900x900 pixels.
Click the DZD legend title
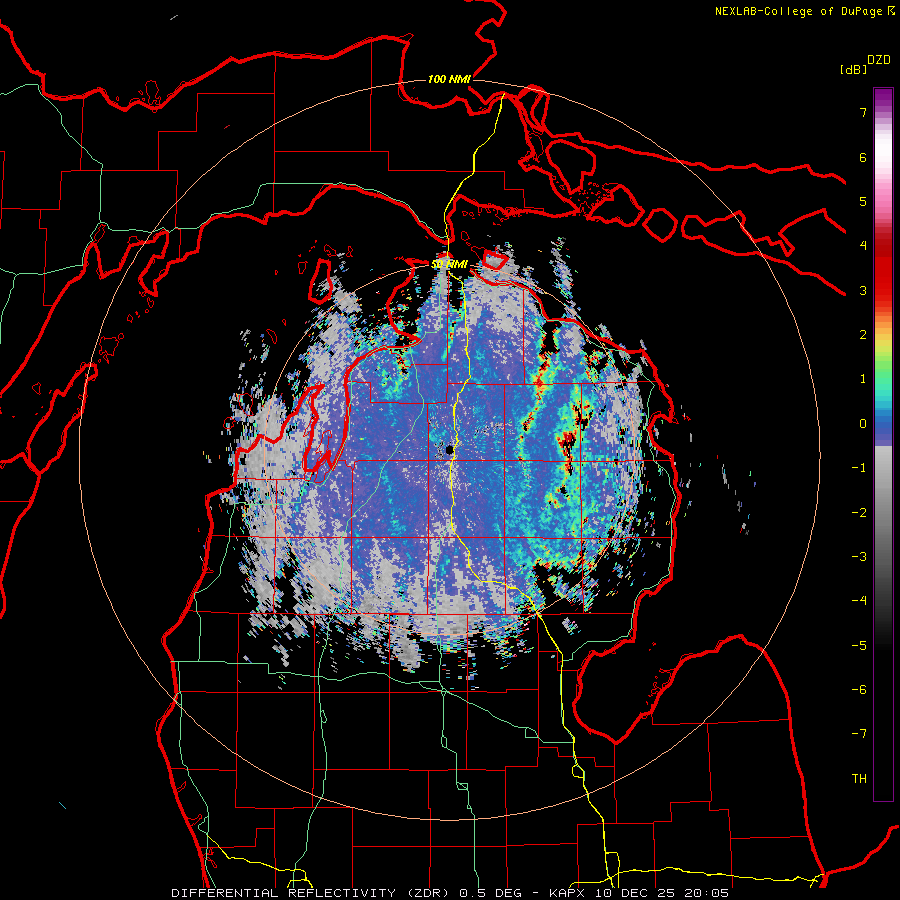pos(879,60)
